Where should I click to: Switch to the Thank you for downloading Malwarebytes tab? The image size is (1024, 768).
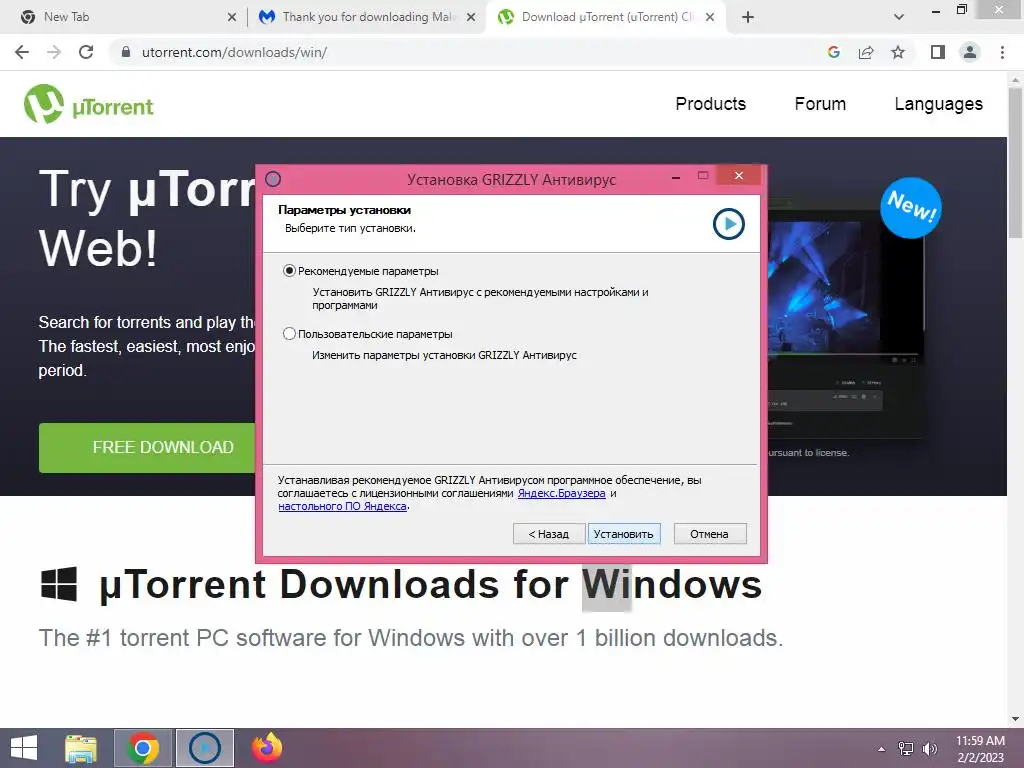369,17
